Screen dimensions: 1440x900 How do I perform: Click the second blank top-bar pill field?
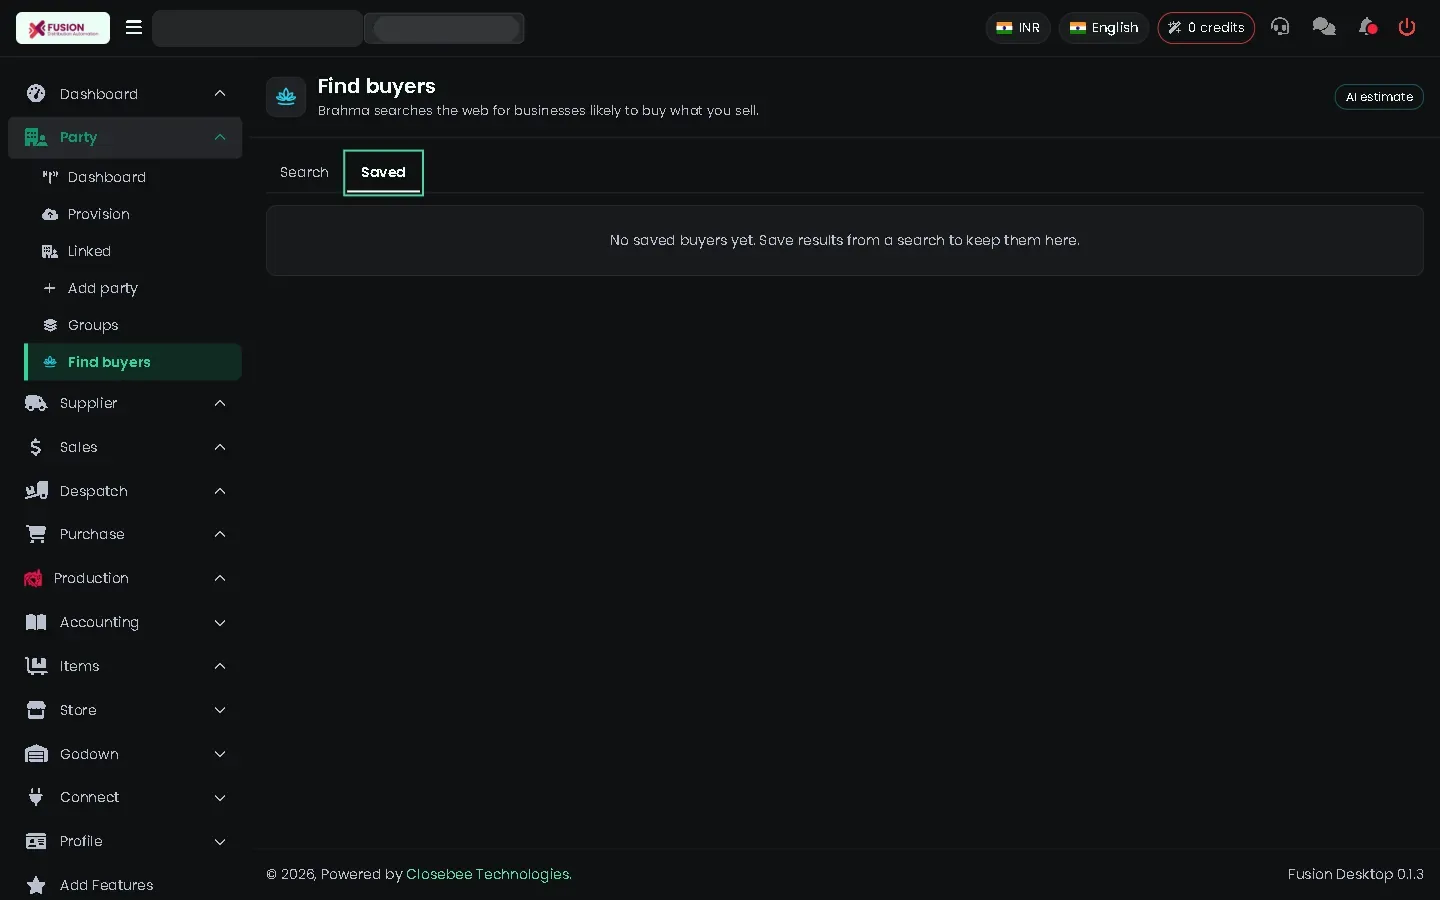click(x=446, y=28)
